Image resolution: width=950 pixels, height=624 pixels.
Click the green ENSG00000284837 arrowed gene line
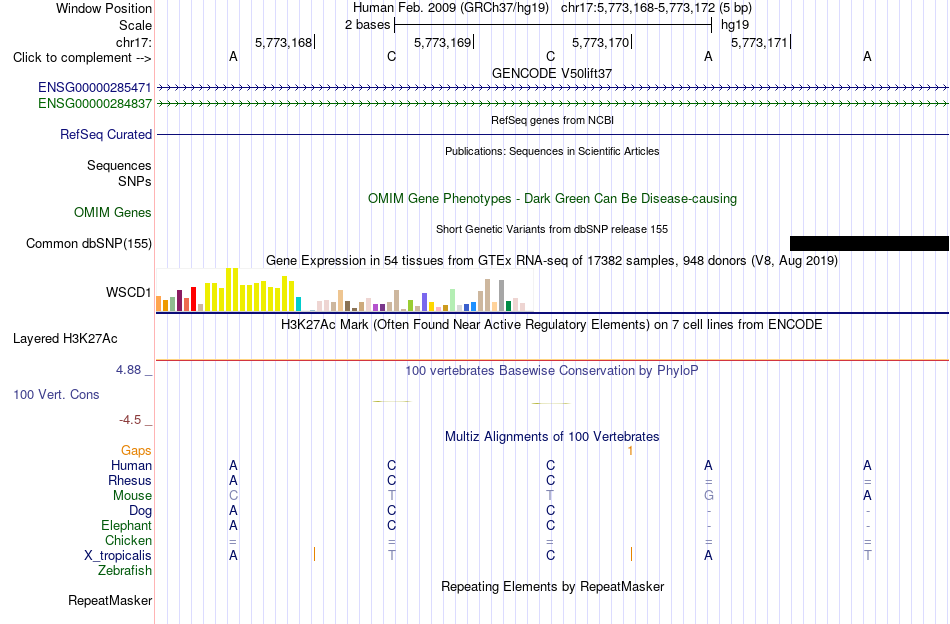coord(552,104)
